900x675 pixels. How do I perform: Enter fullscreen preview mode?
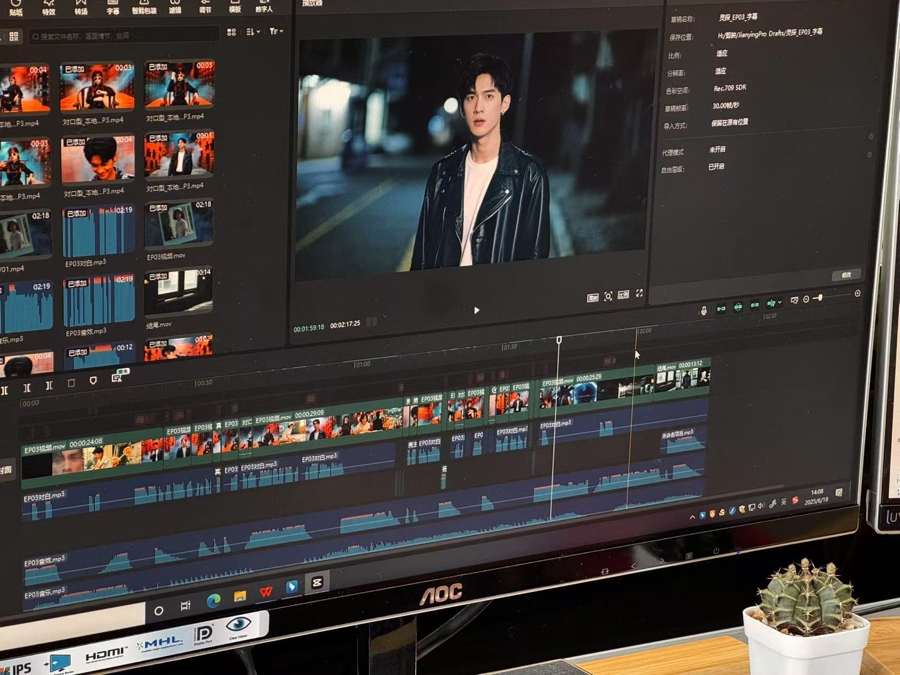click(x=639, y=294)
